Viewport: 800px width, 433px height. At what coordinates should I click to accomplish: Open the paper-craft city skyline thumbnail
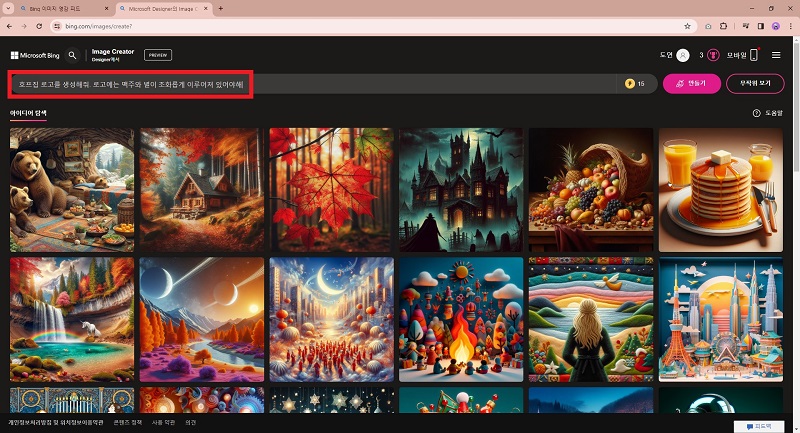click(720, 319)
